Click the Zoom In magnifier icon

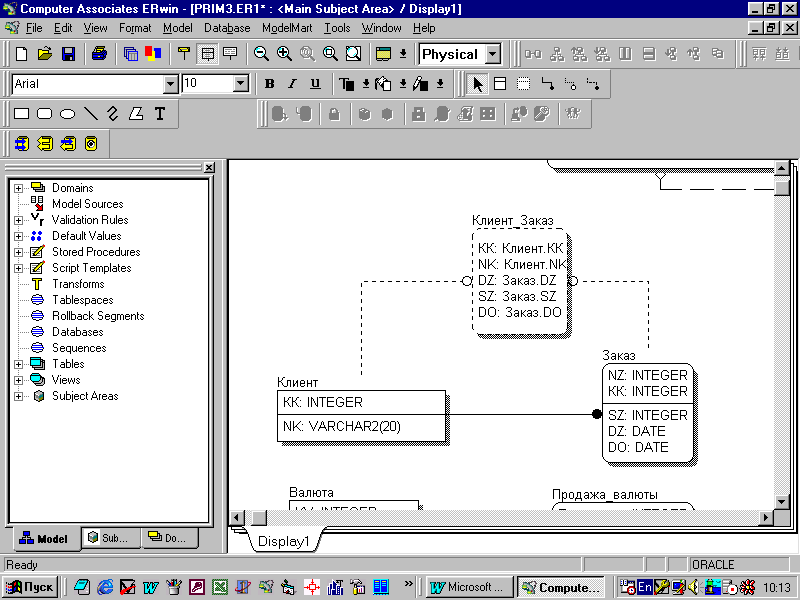(284, 54)
